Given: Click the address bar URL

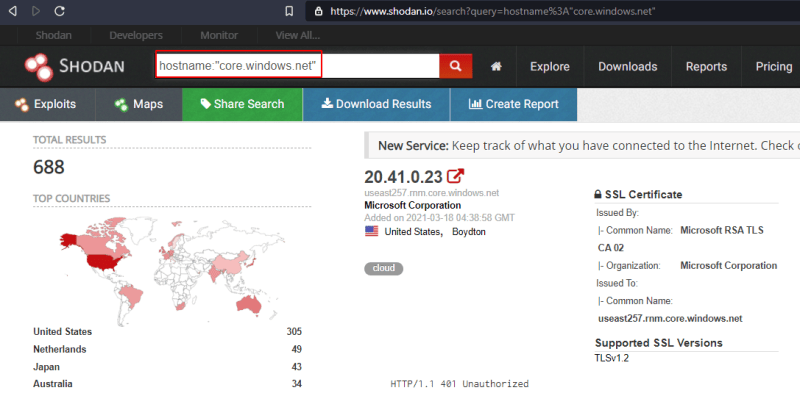Looking at the screenshot, I should 492,11.
